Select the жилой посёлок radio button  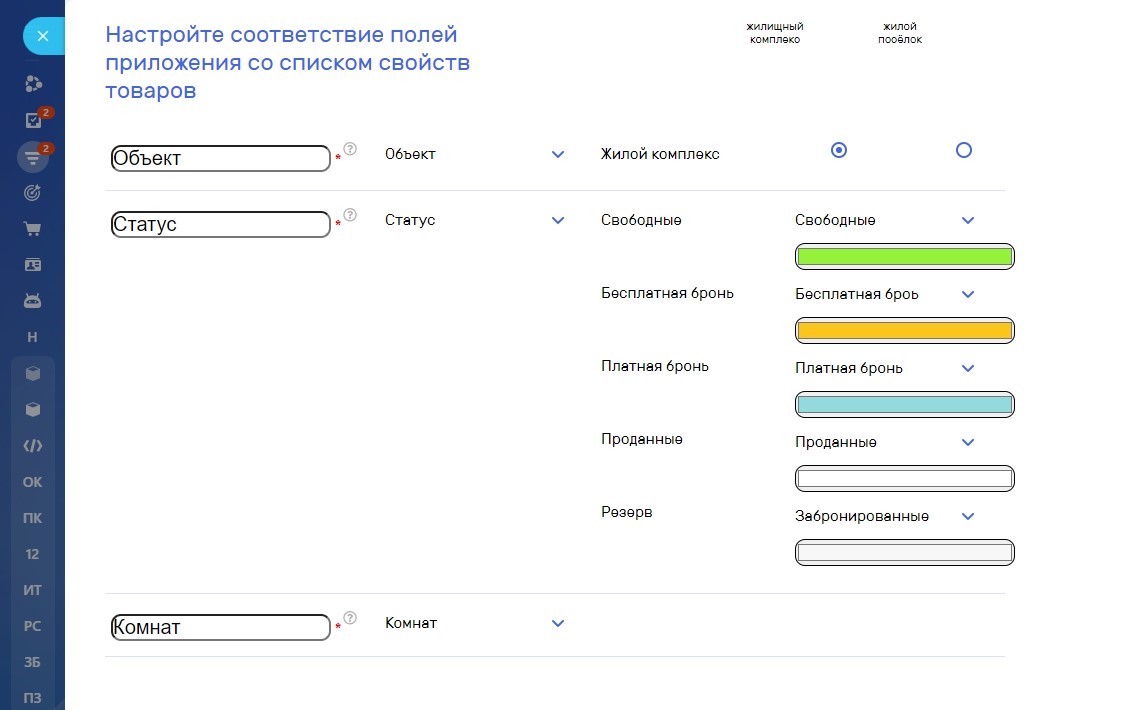pyautogui.click(x=963, y=150)
